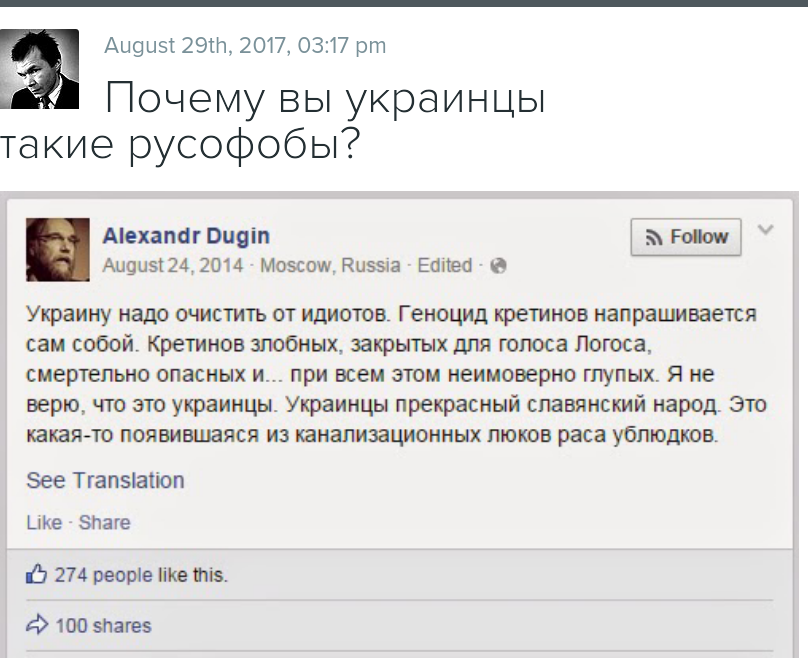808x662 pixels.
Task: Click the RSS feed icon in Follow button
Action: (655, 238)
